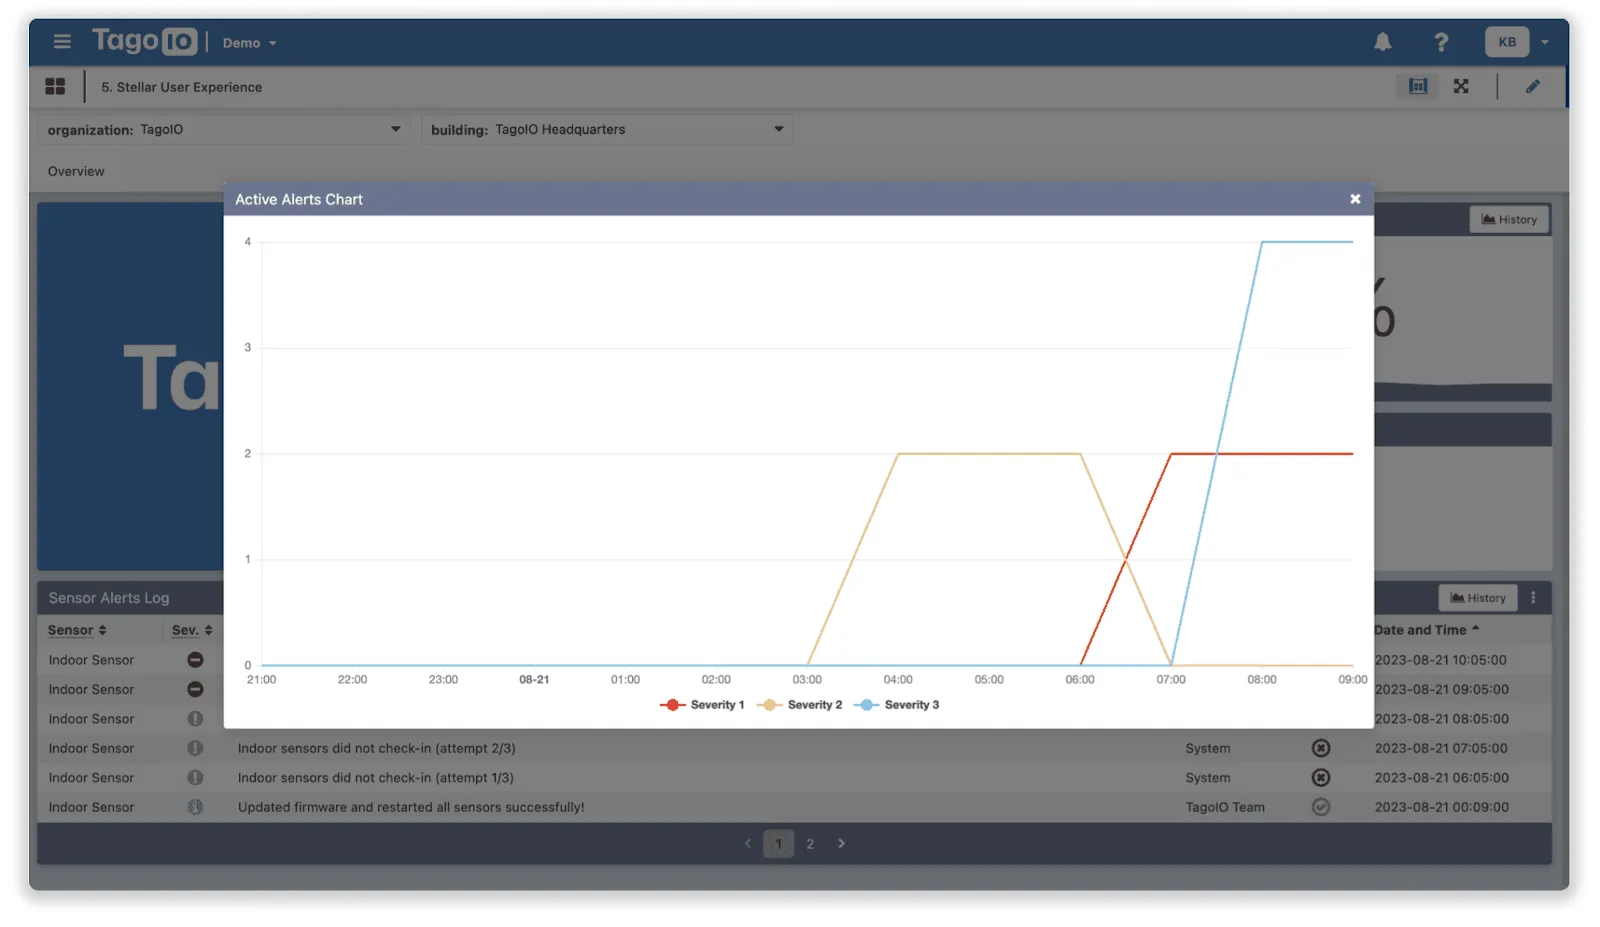Screen dimensions: 1600x927
Task: Open help via the question mark icon
Action: click(1441, 41)
